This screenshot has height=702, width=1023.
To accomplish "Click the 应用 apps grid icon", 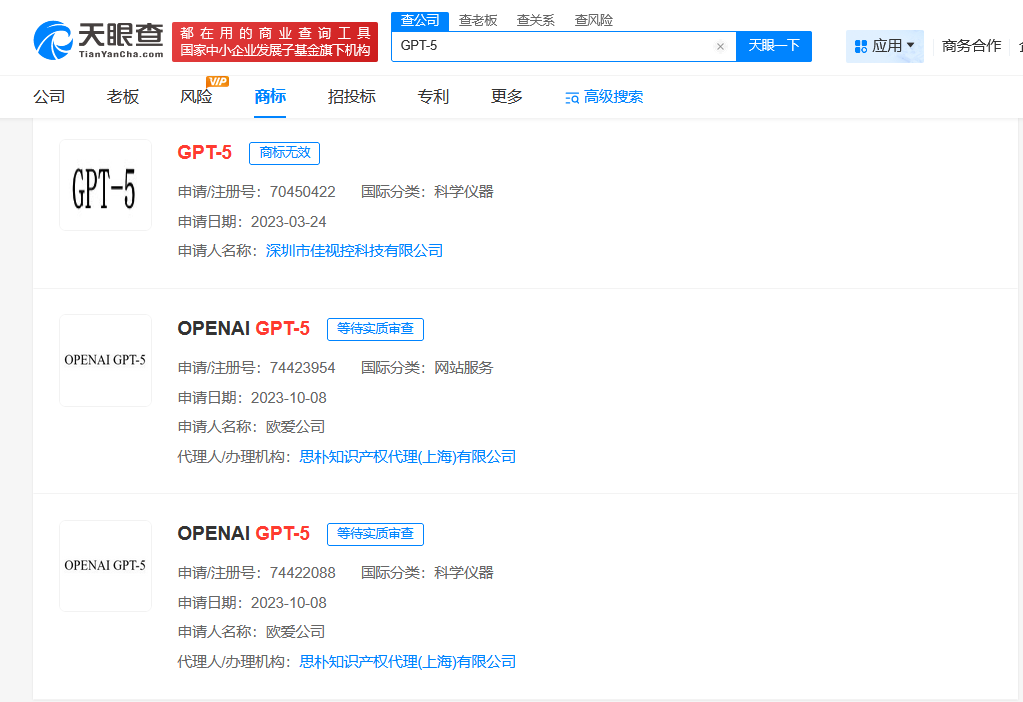I will 860,46.
